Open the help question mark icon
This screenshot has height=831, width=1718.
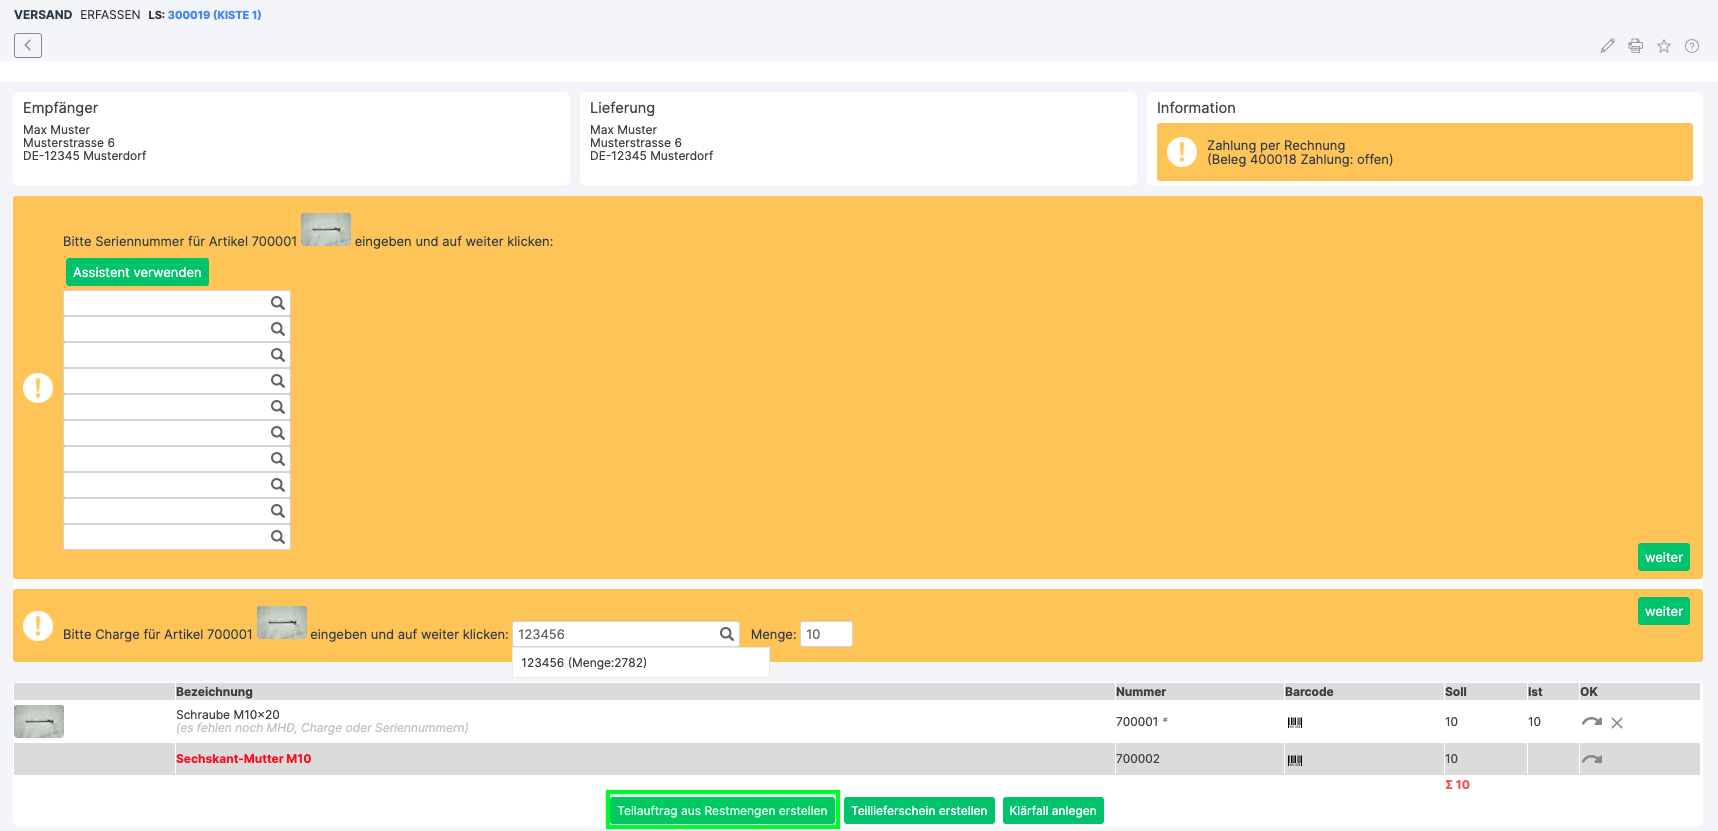point(1692,46)
